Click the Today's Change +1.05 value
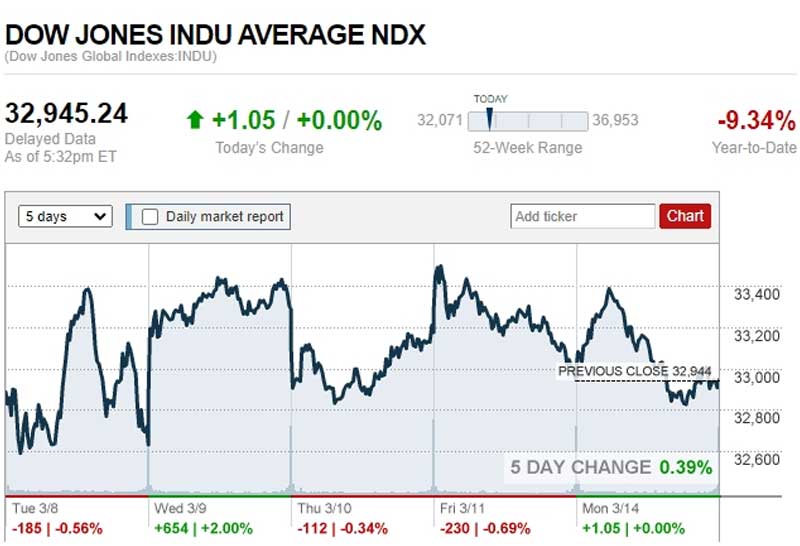Viewport: 800px width, 546px height. 243,121
